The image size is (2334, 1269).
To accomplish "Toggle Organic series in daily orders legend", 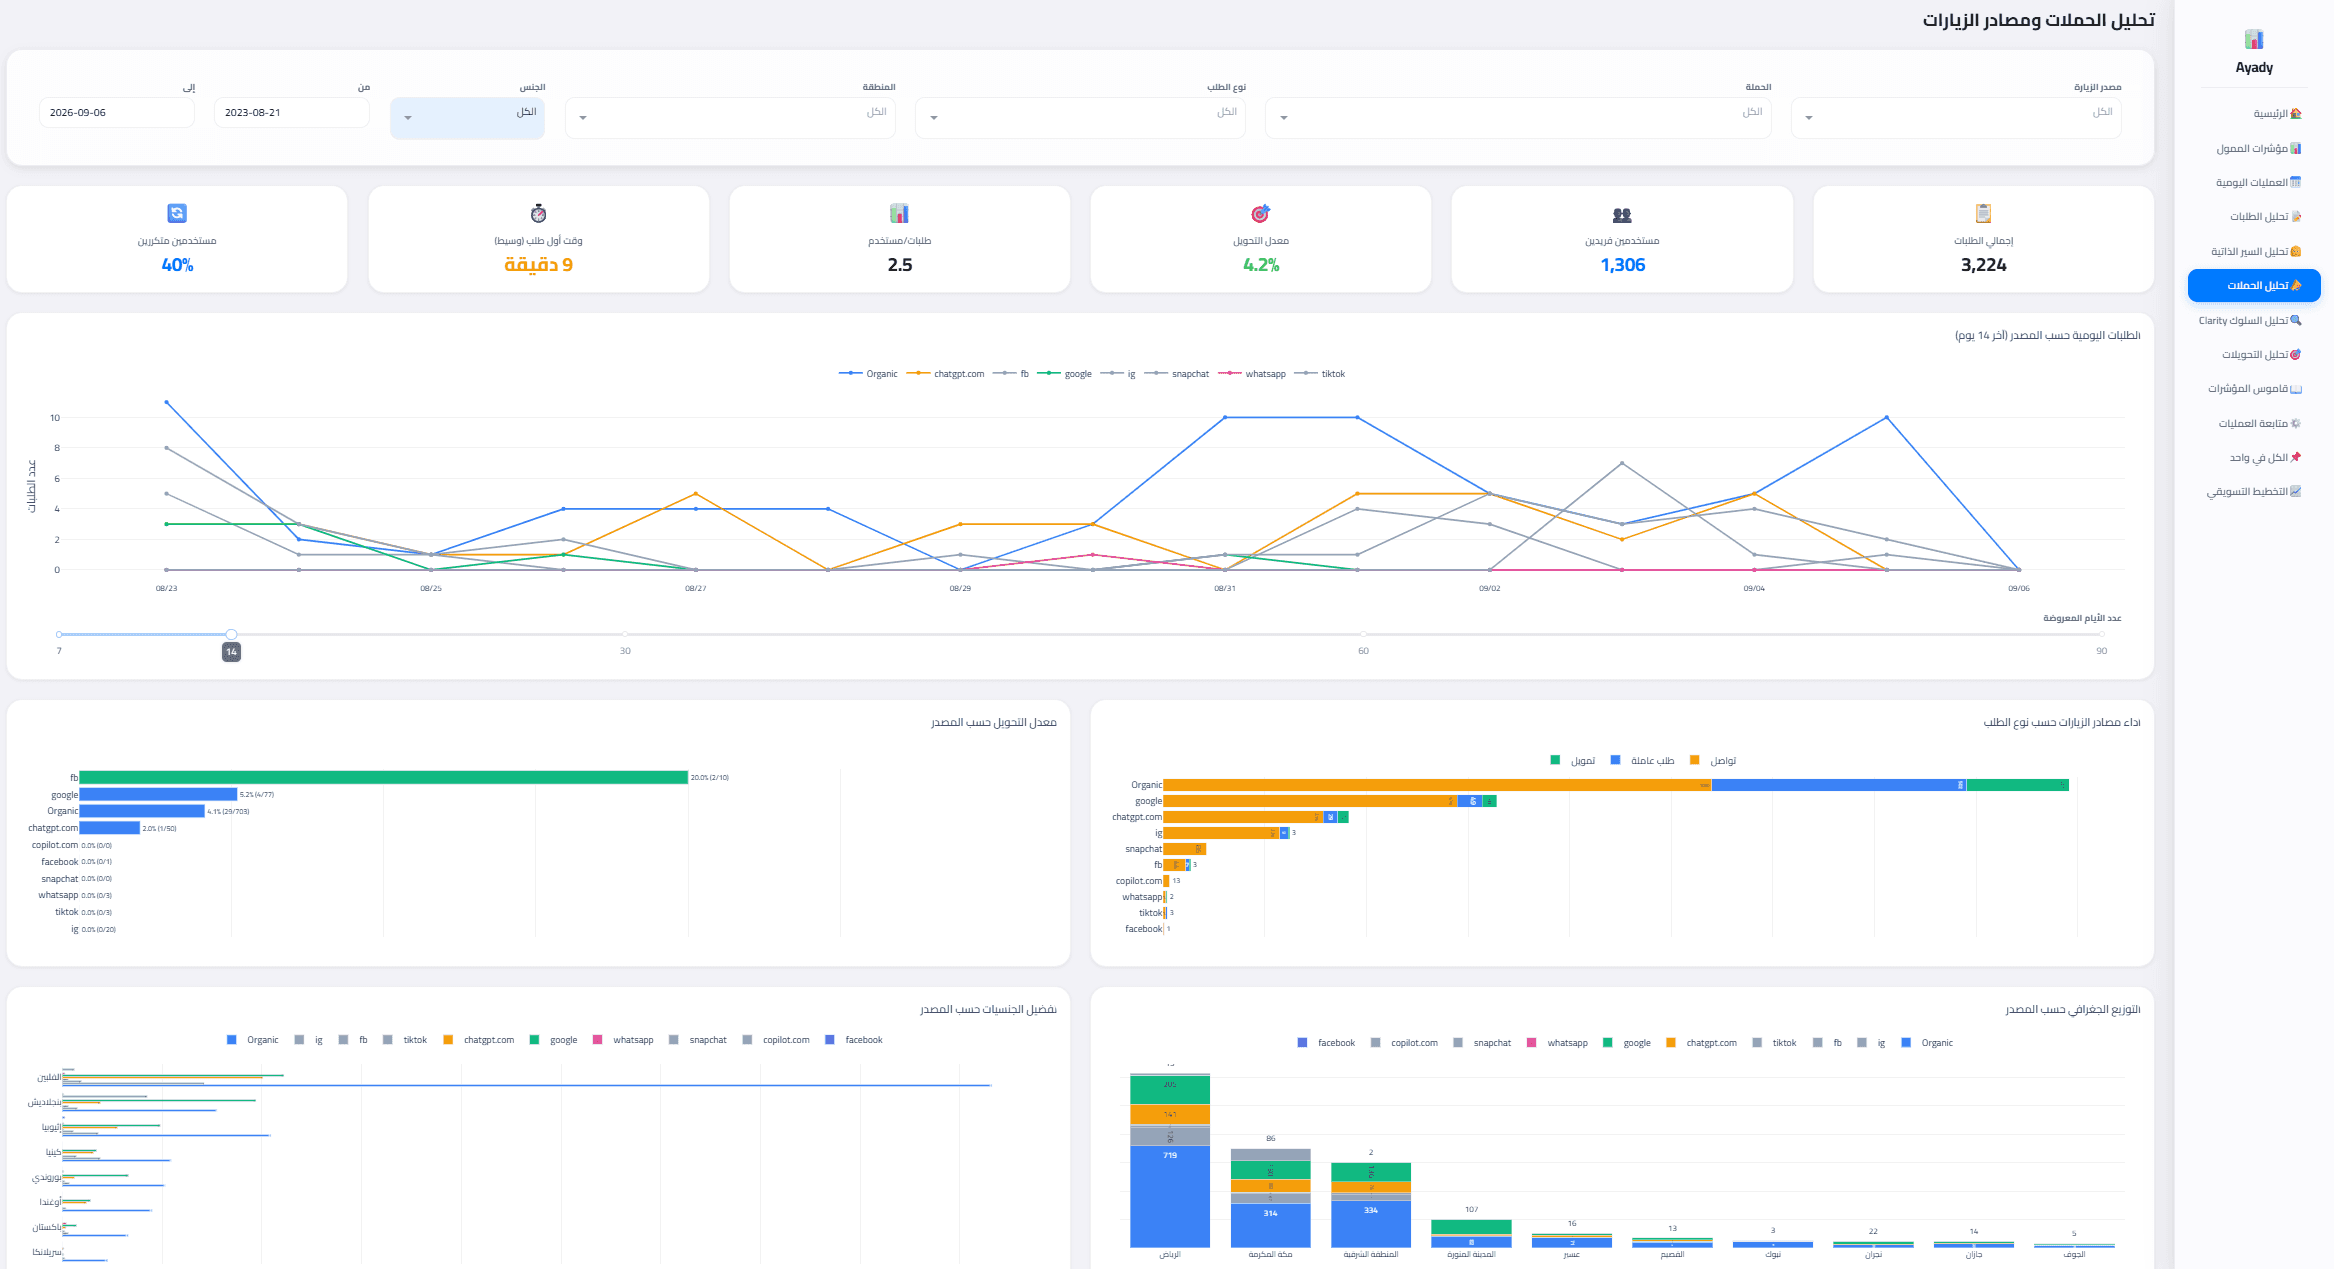I will [868, 374].
